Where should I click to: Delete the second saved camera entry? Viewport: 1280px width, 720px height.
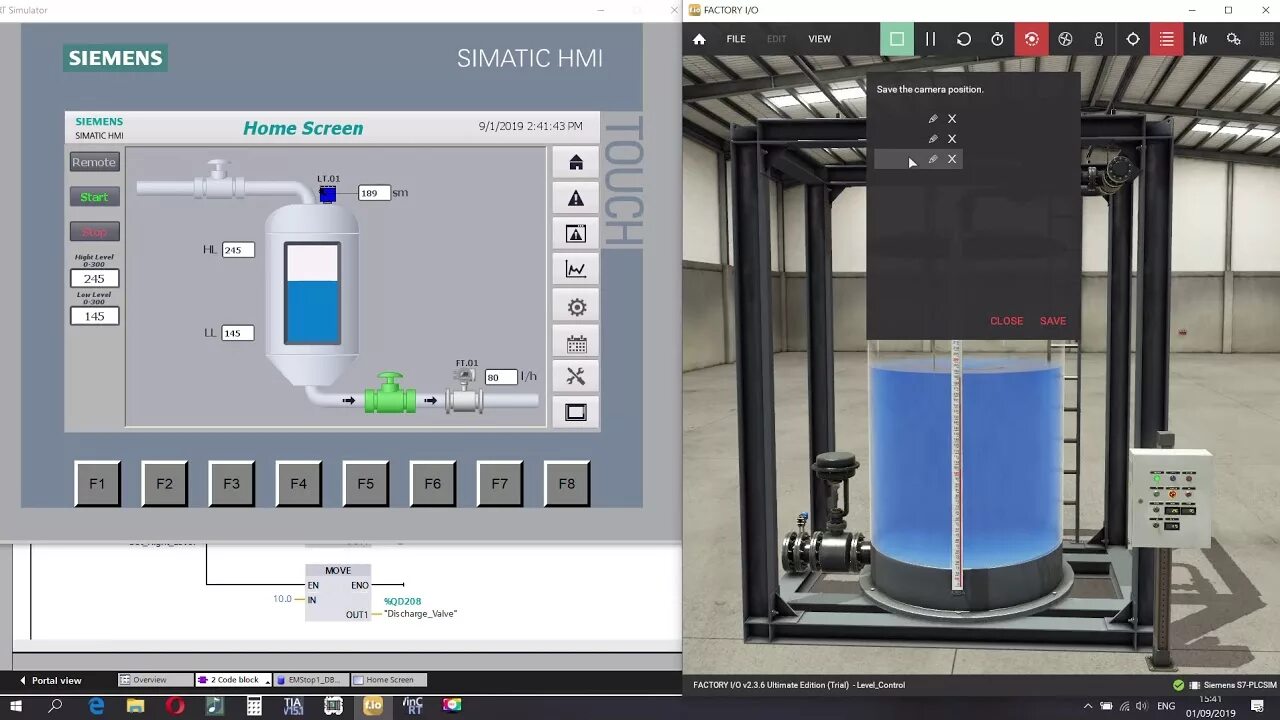[x=952, y=139]
